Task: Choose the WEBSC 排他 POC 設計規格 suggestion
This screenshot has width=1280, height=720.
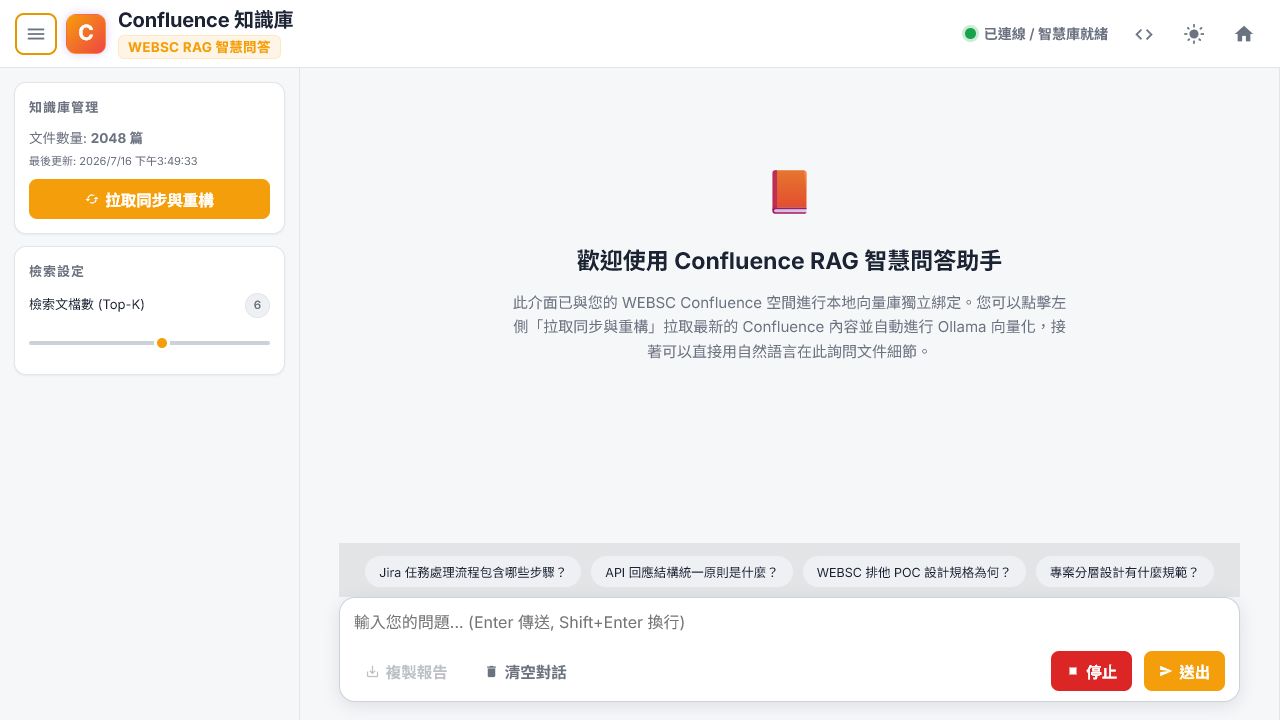Action: [914, 573]
